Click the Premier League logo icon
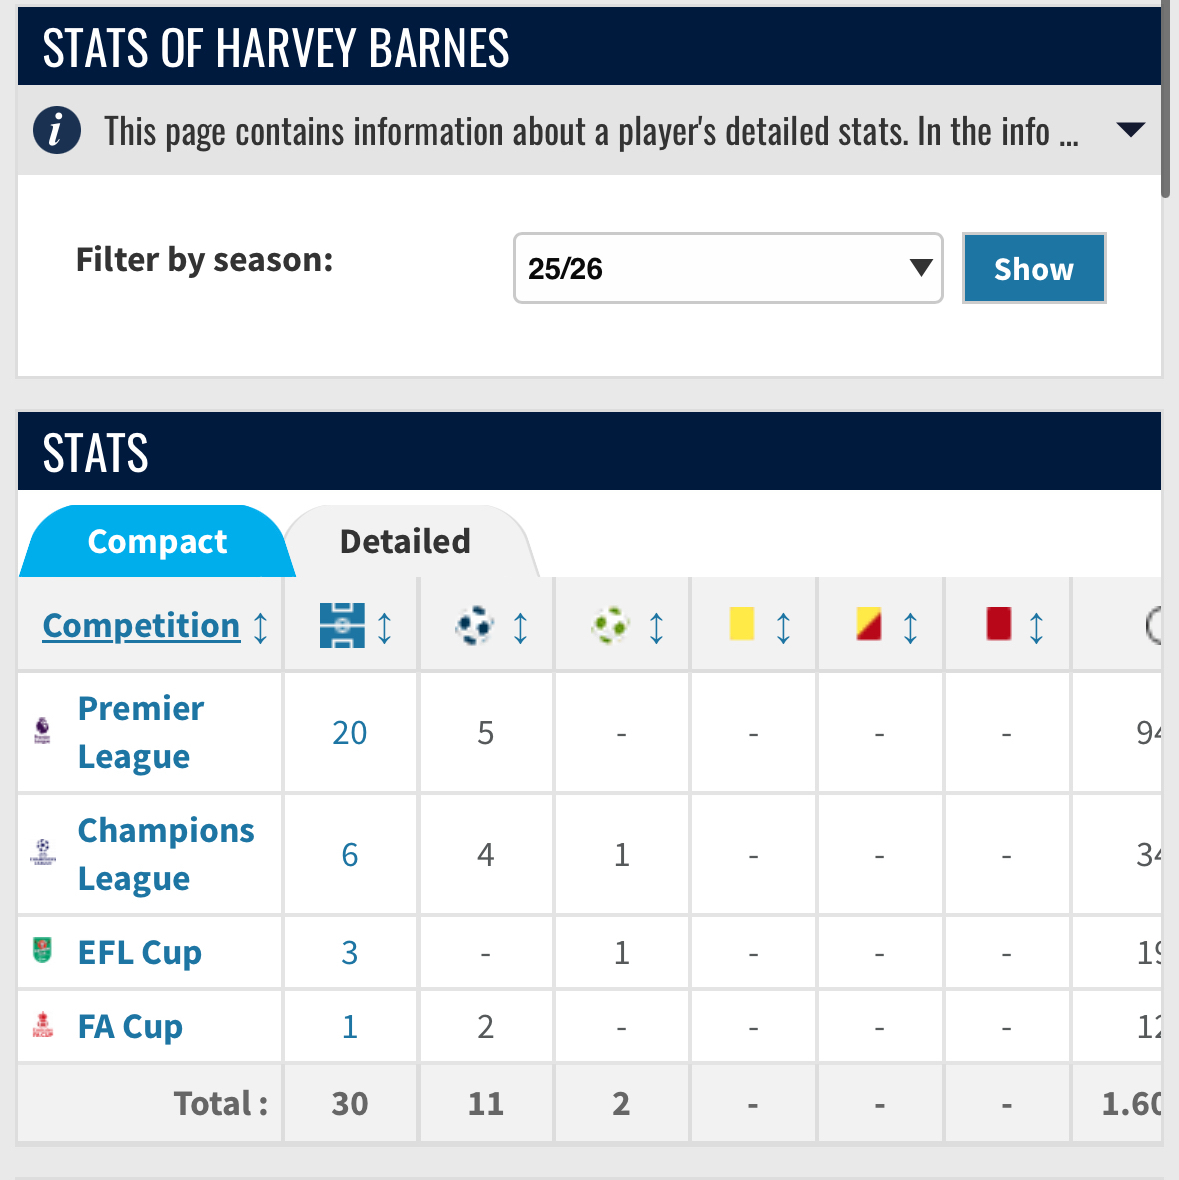Screen dimensions: 1179x1180 (x=43, y=731)
